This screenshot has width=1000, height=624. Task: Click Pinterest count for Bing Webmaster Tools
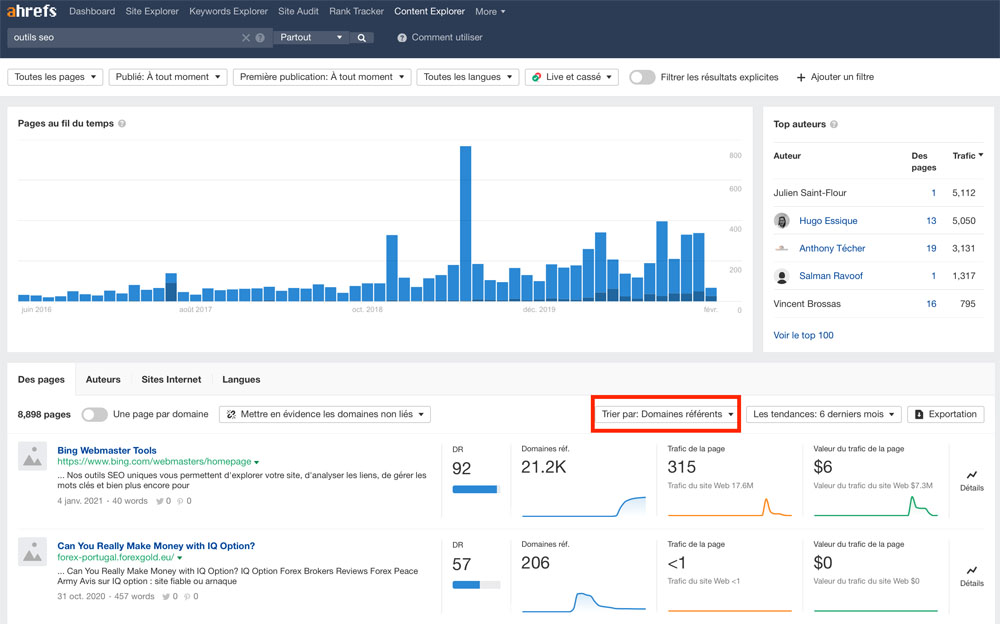tap(184, 501)
